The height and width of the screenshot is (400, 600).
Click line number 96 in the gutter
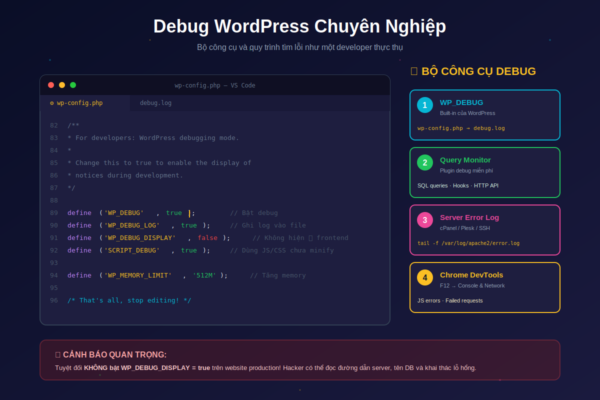tap(54, 300)
